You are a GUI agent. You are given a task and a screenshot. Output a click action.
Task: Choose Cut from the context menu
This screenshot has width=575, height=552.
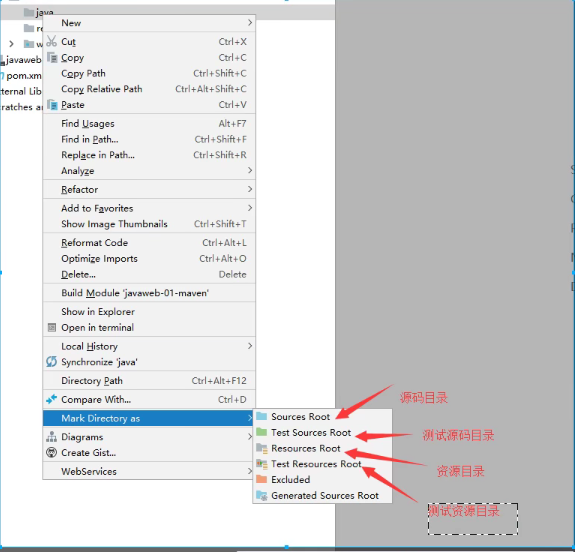149,41
